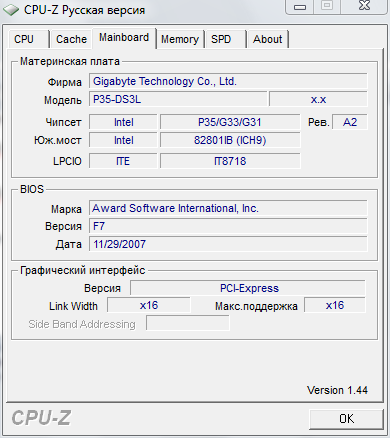Select the 82801IB (ICH9) southbridge value
390x438 pixels.
230,140
